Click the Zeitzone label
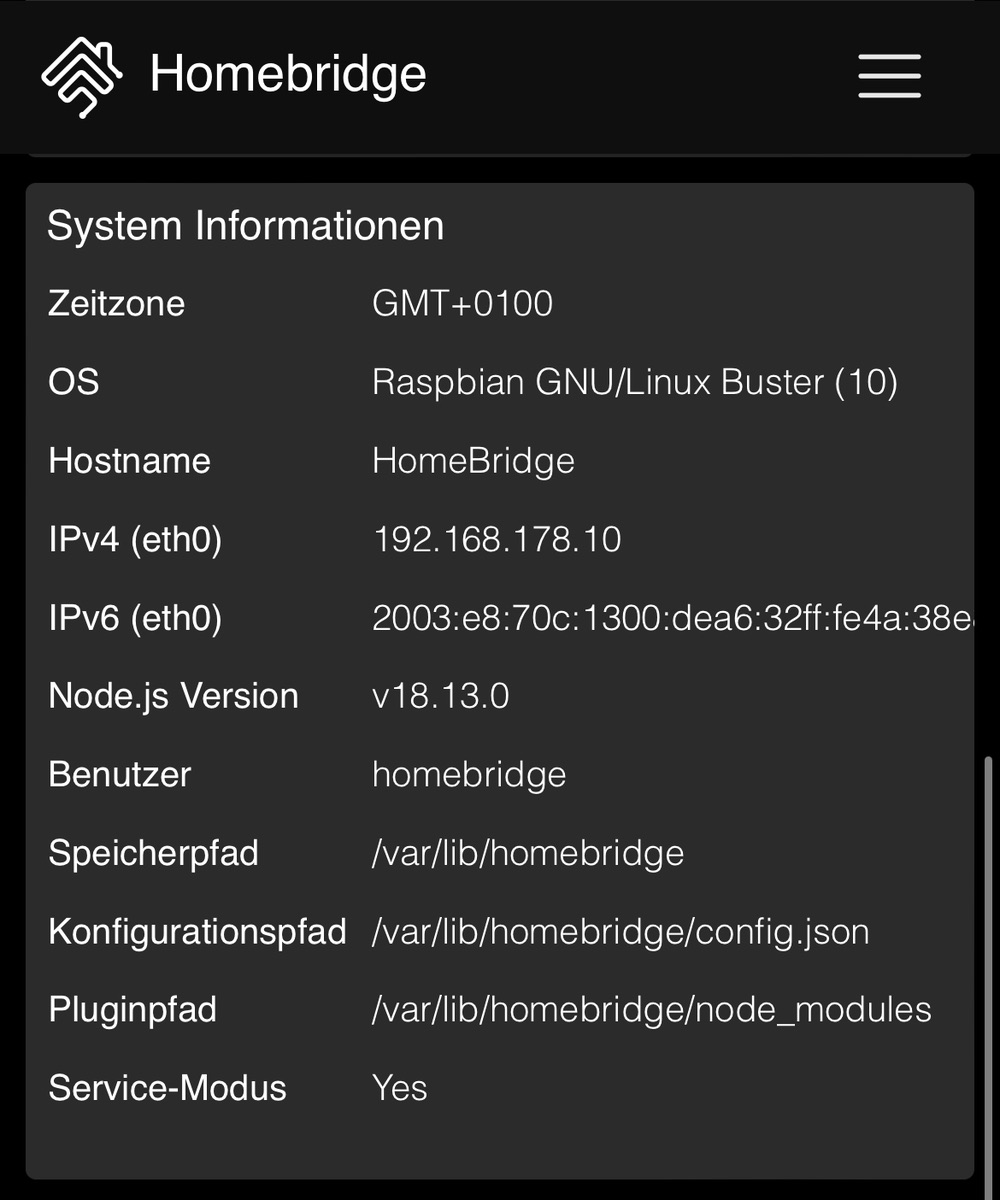 tap(116, 304)
